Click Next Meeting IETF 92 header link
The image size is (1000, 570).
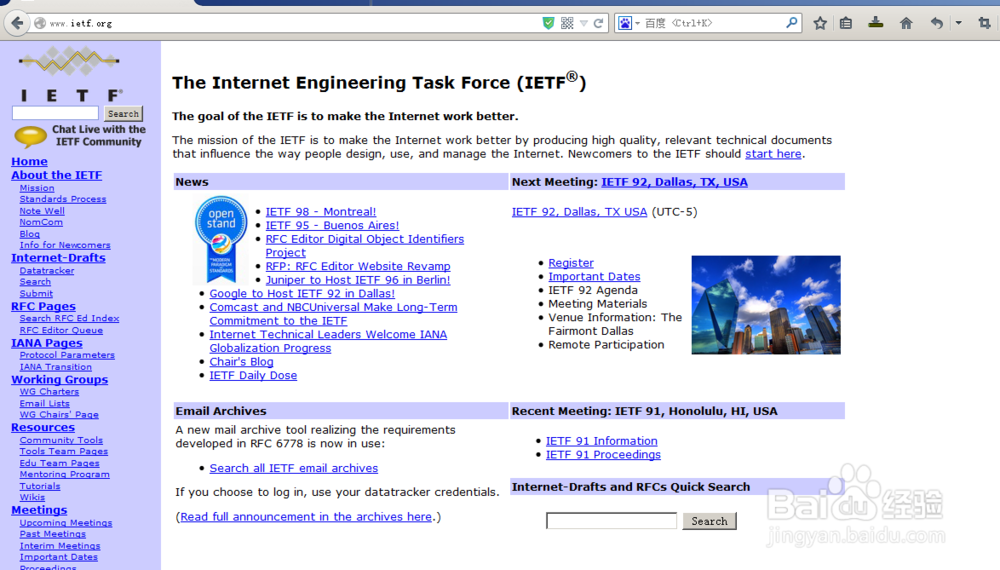(674, 182)
